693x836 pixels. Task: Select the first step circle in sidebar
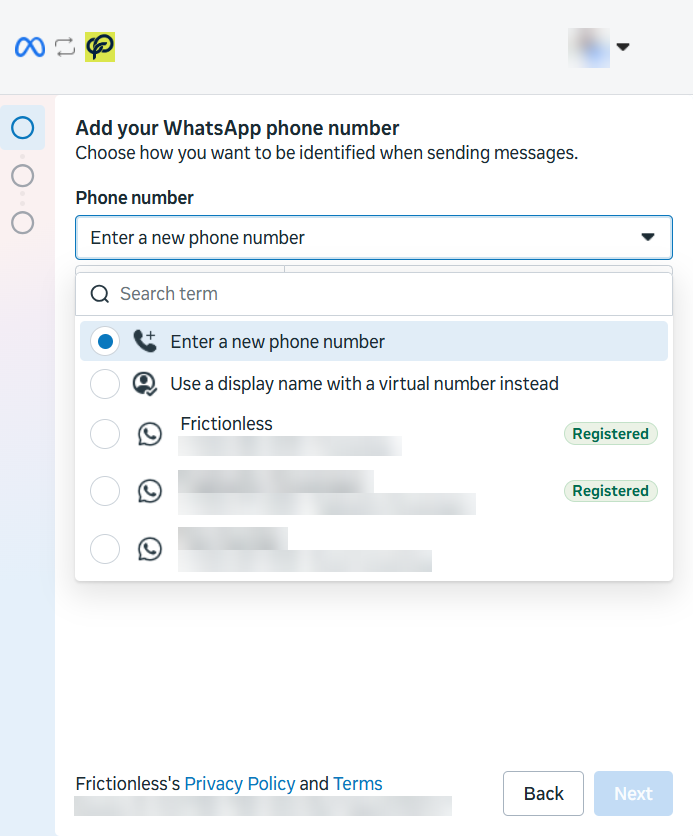[22, 128]
